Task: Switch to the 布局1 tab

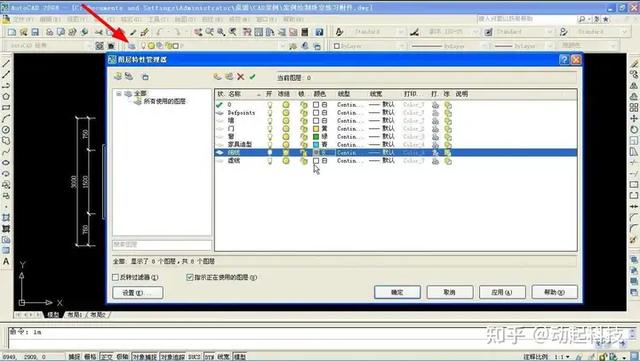Action: 75,315
